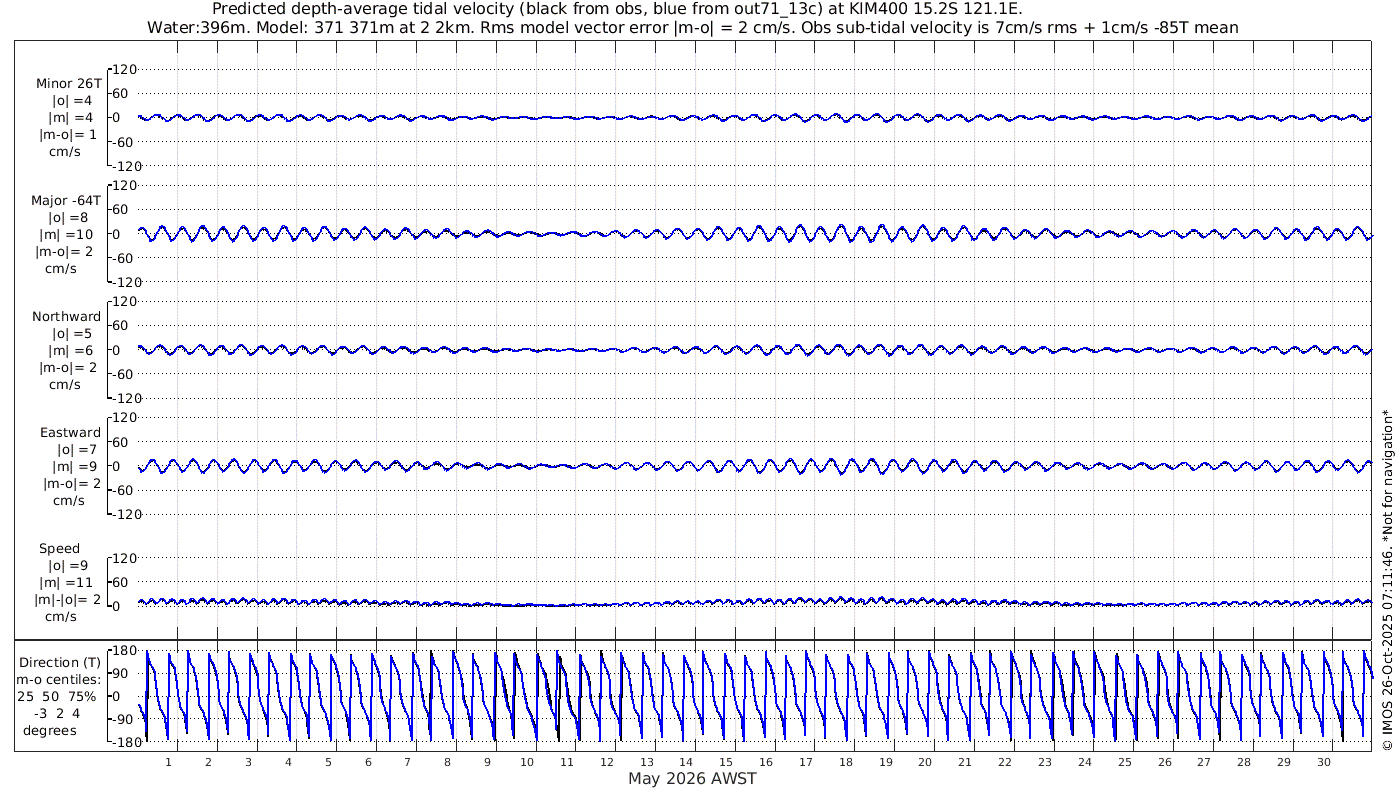Click the '25 50 75%' centile header

[56, 696]
